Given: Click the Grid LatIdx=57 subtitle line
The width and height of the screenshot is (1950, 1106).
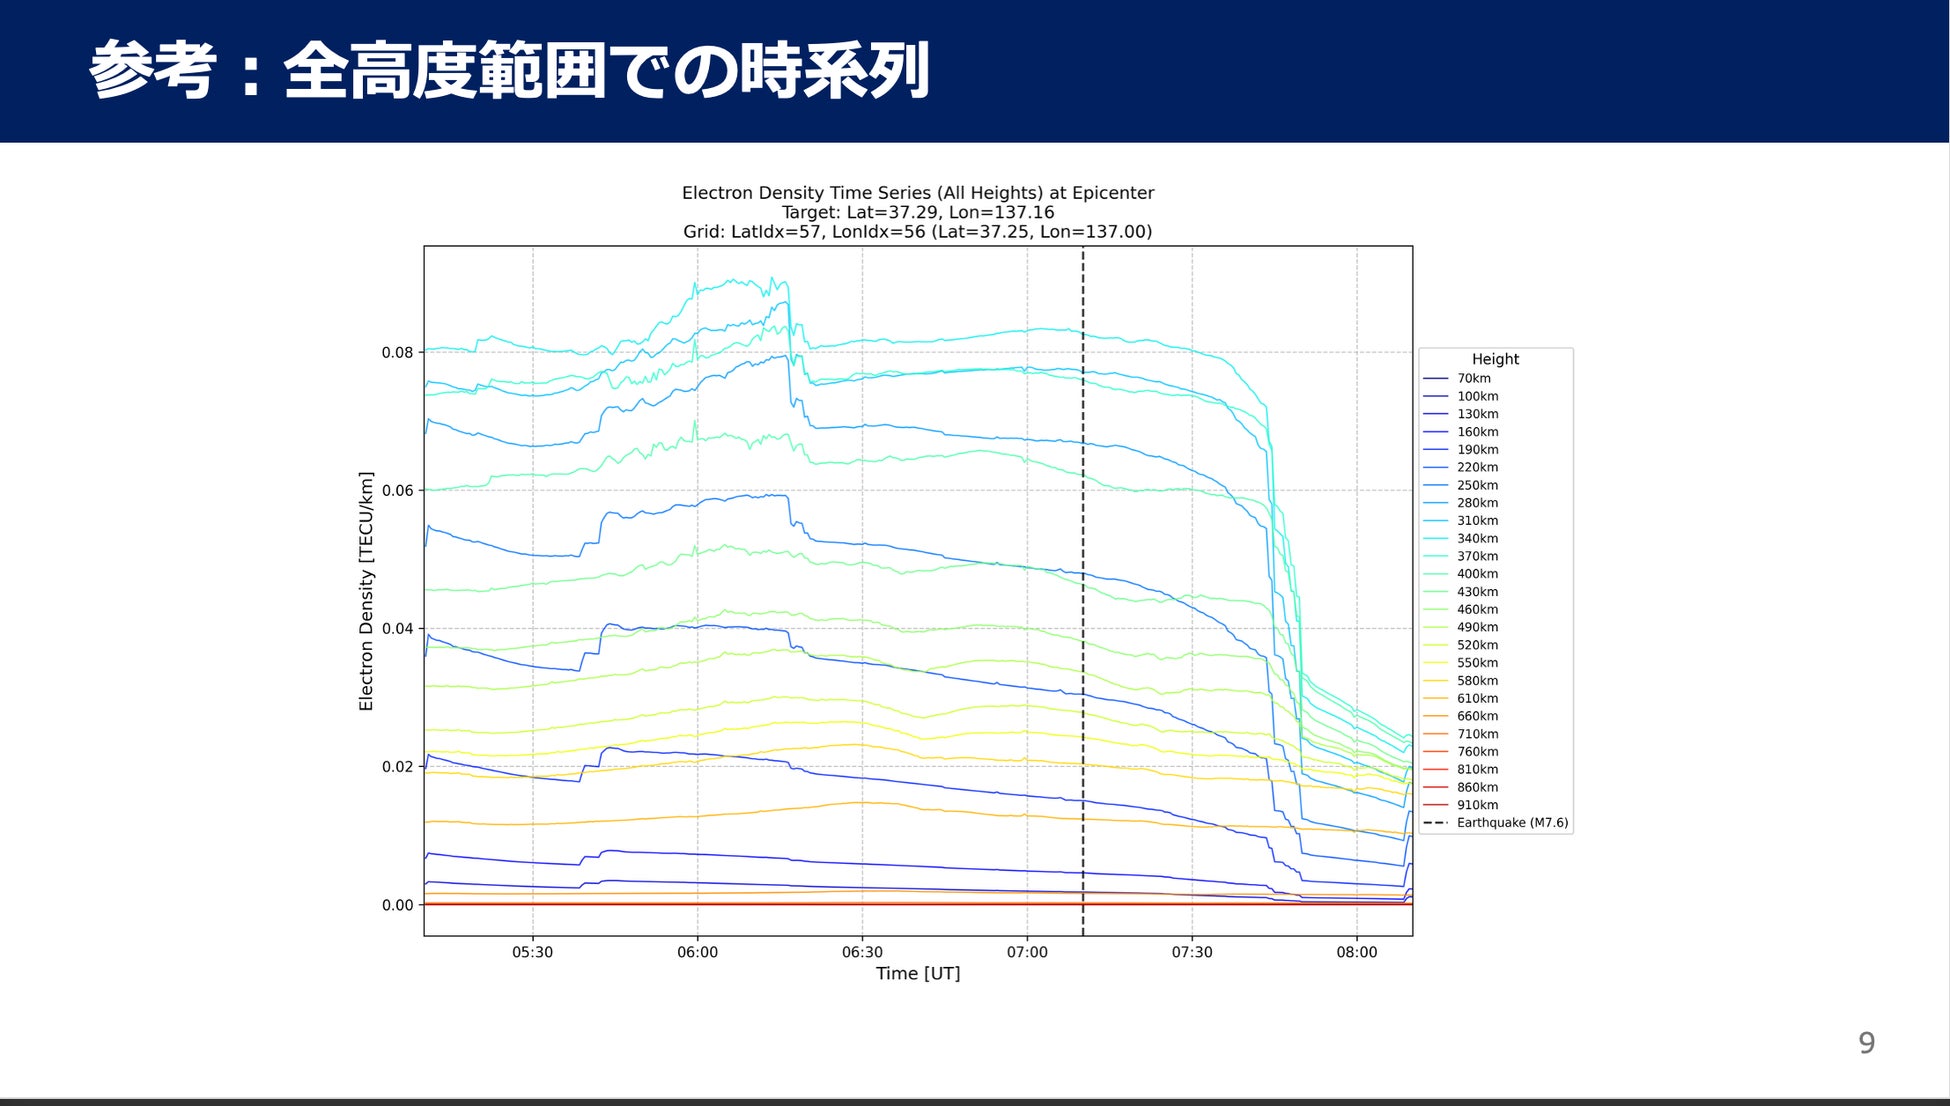Looking at the screenshot, I should coord(917,232).
